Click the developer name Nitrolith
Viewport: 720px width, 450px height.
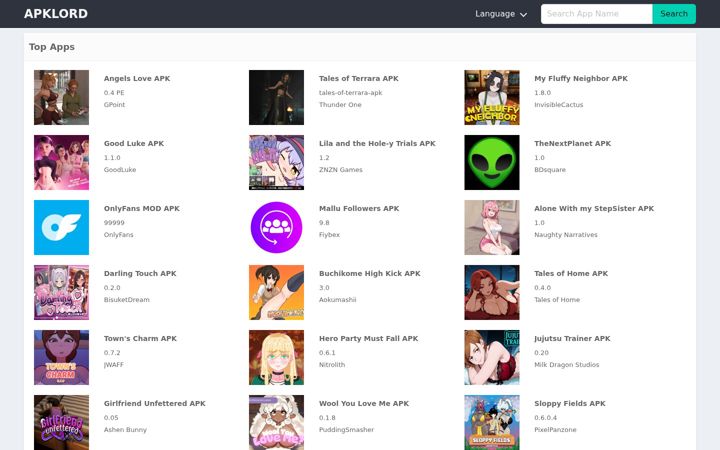click(332, 365)
